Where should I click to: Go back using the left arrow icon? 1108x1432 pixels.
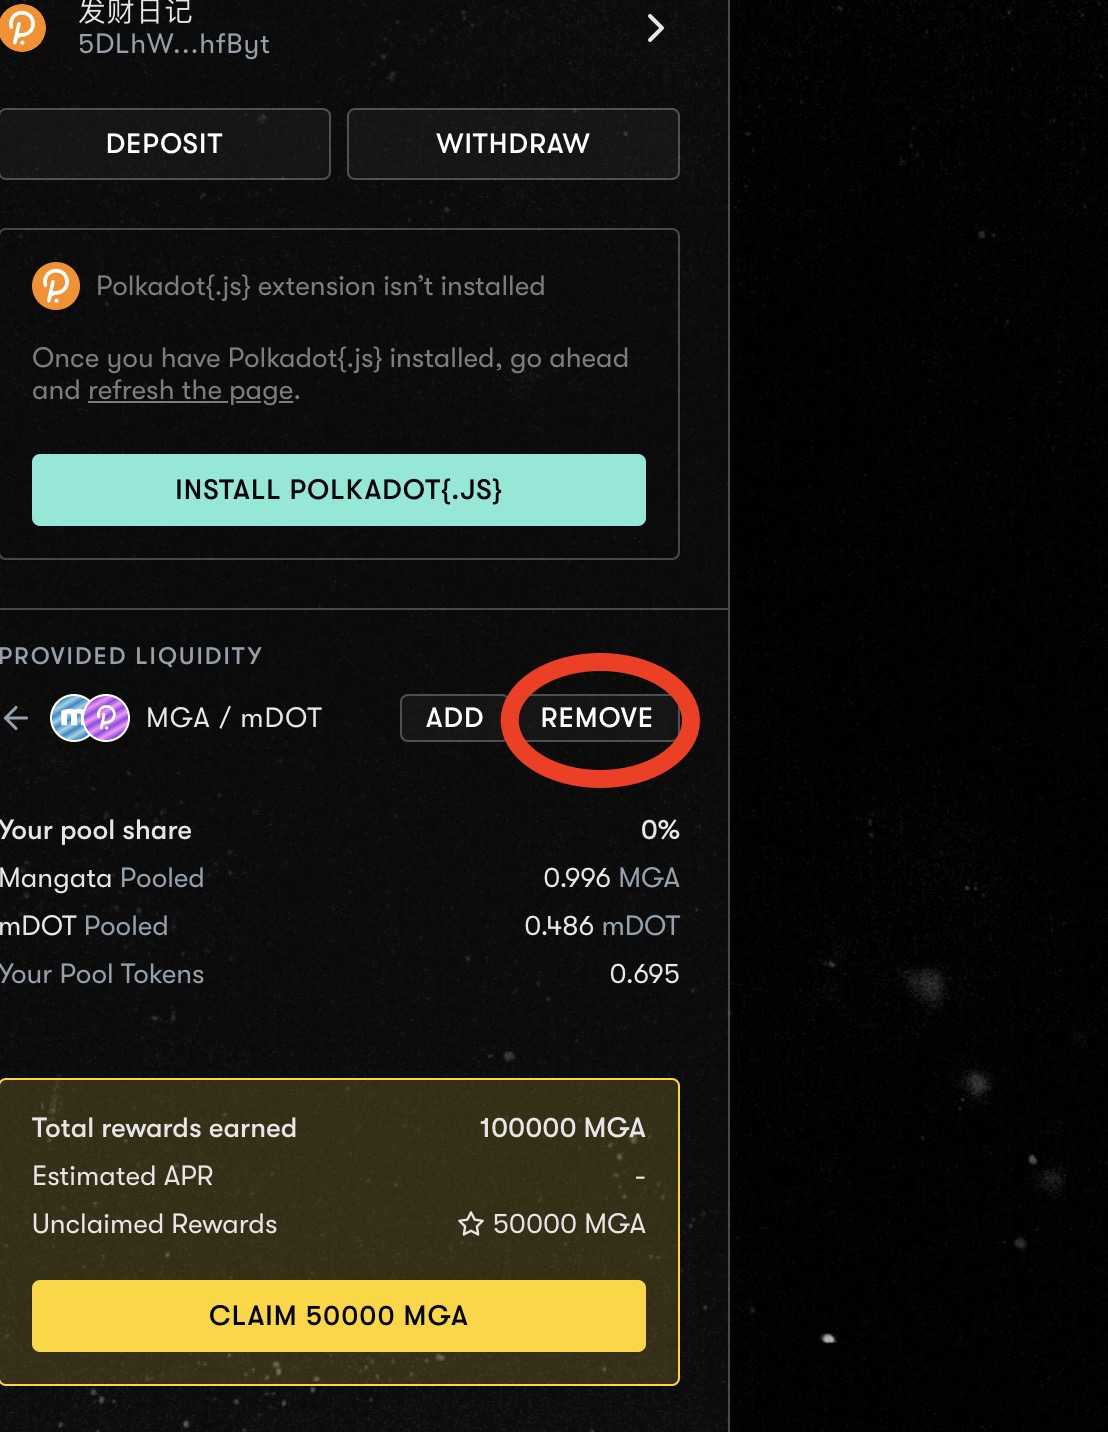(16, 718)
